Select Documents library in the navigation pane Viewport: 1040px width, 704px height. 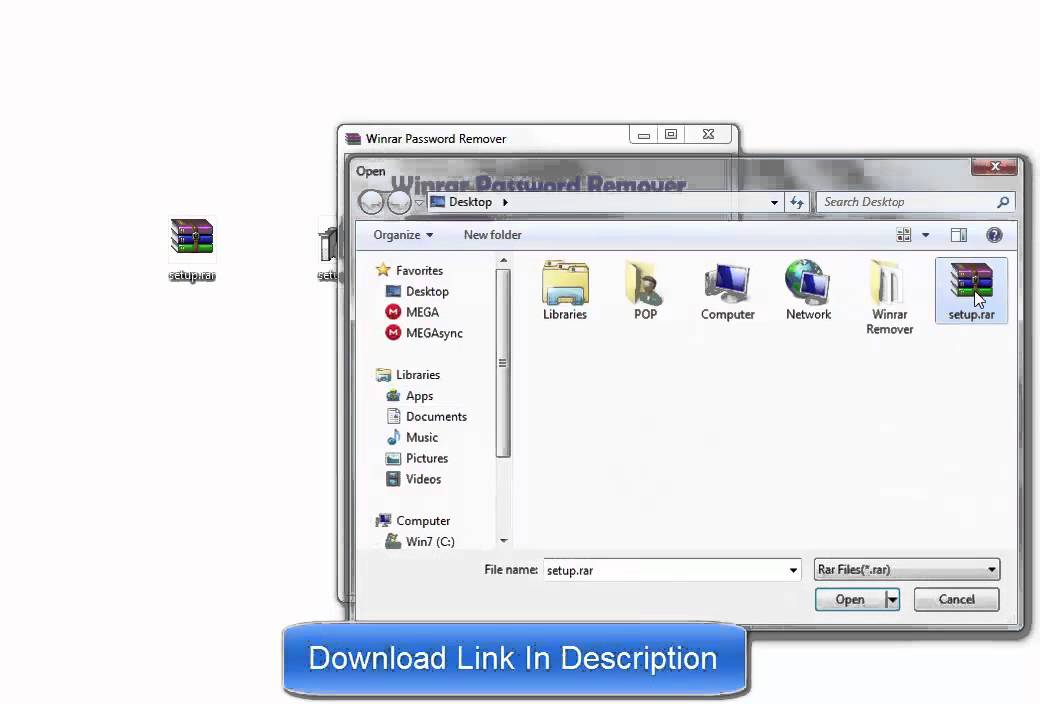426,417
